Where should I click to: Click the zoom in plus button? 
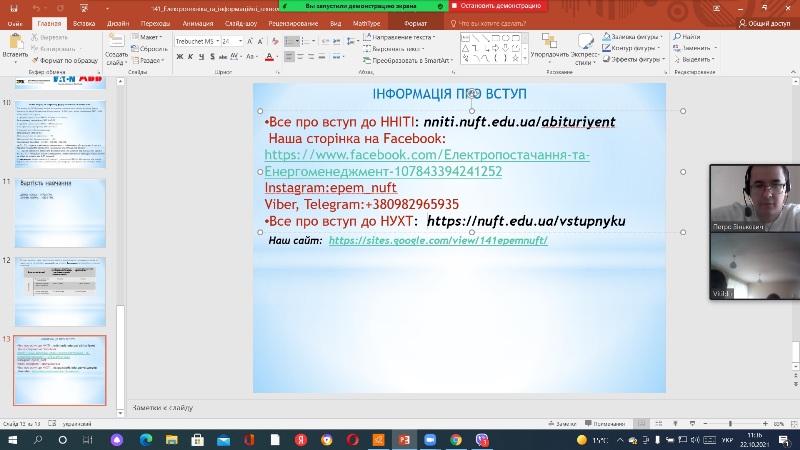[x=765, y=423]
